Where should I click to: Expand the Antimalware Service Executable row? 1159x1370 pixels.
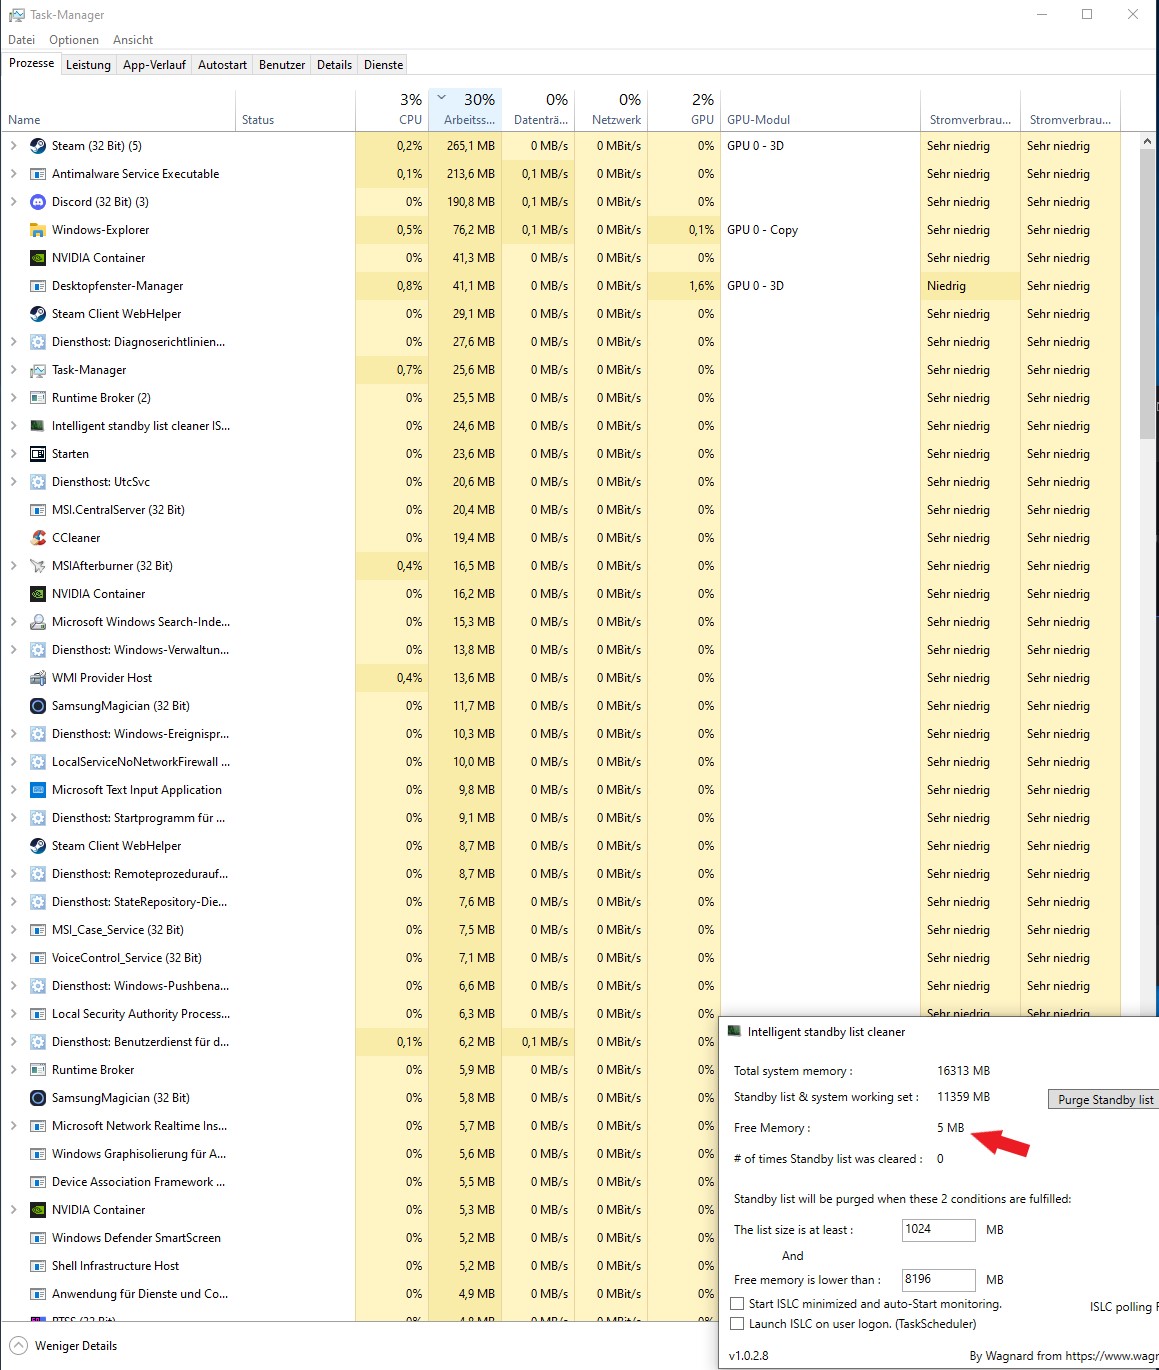pyautogui.click(x=13, y=174)
